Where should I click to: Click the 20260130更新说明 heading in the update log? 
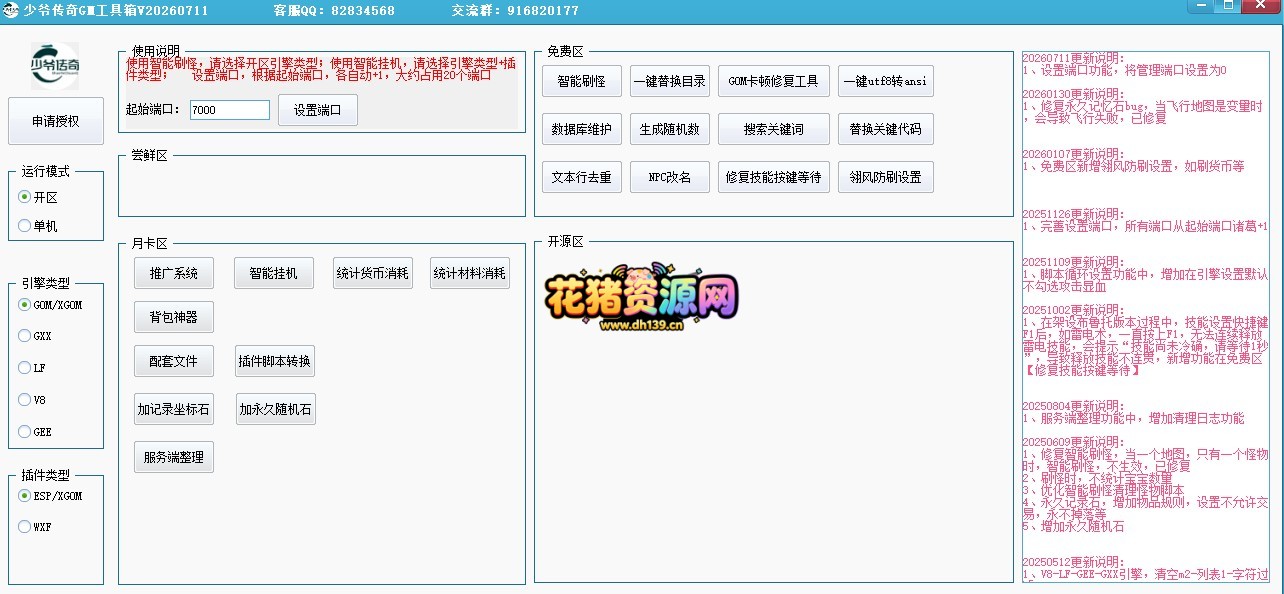pos(1073,94)
